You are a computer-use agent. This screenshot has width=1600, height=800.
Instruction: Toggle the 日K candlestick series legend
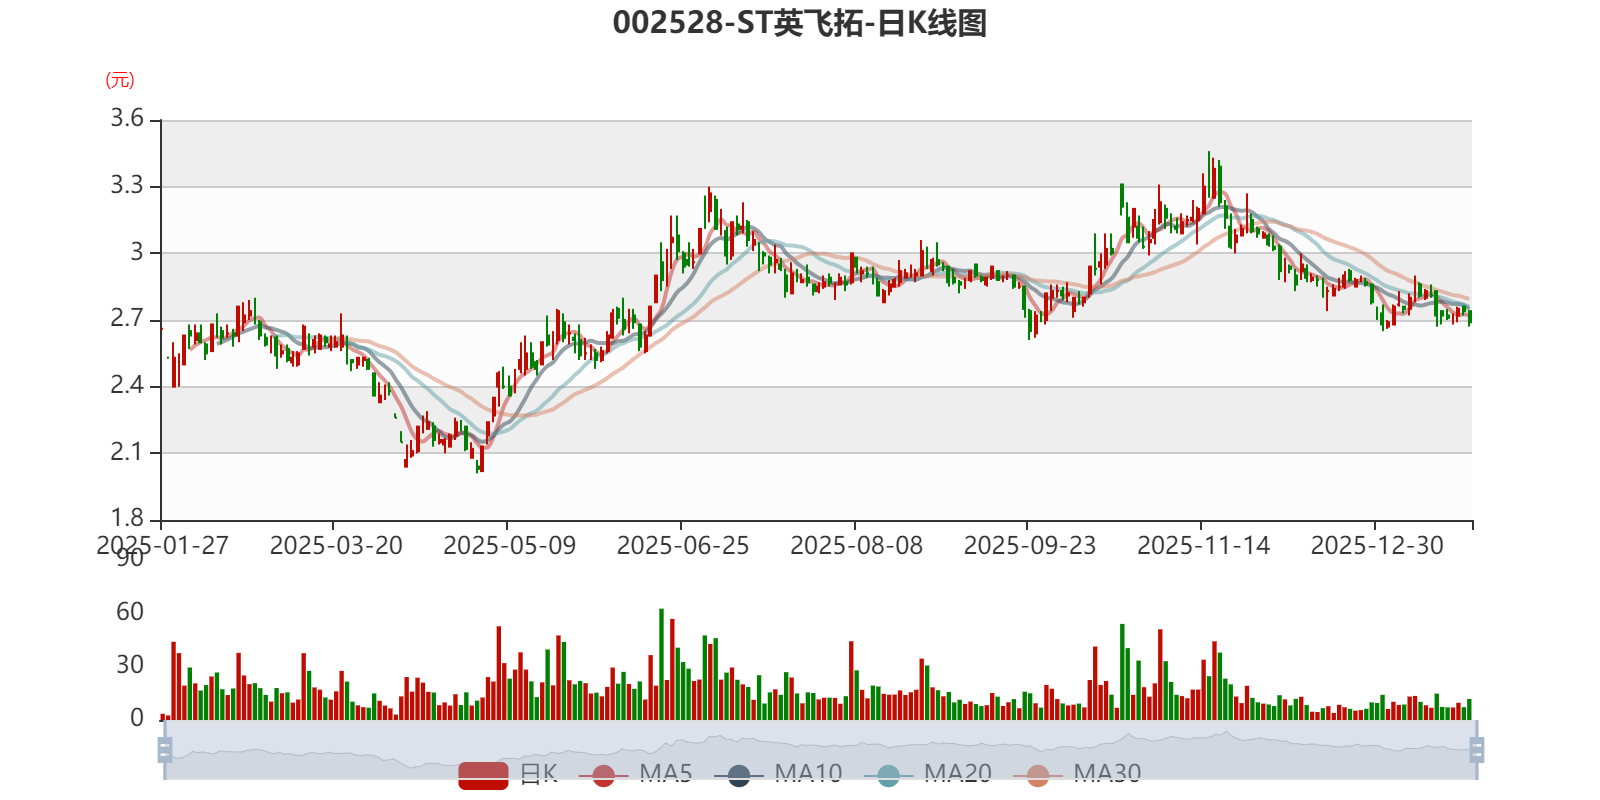508,774
